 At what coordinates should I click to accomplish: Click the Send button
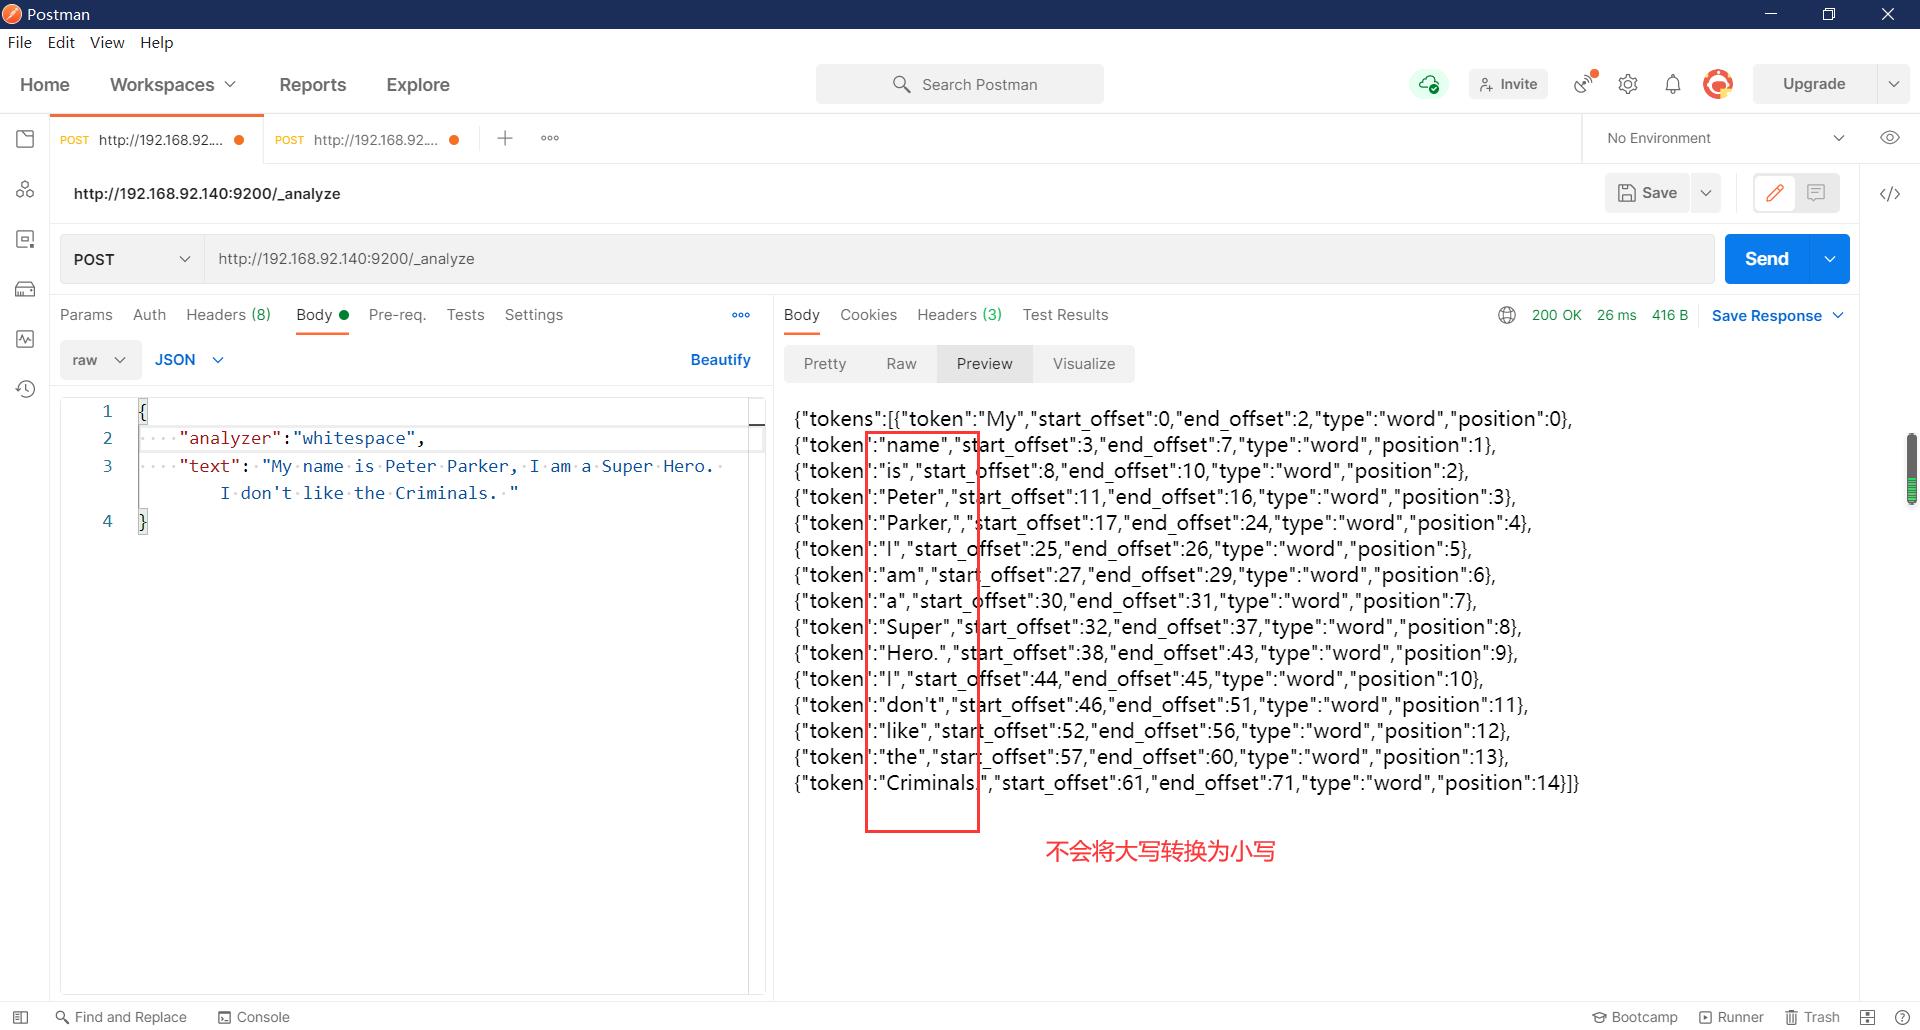pos(1767,259)
